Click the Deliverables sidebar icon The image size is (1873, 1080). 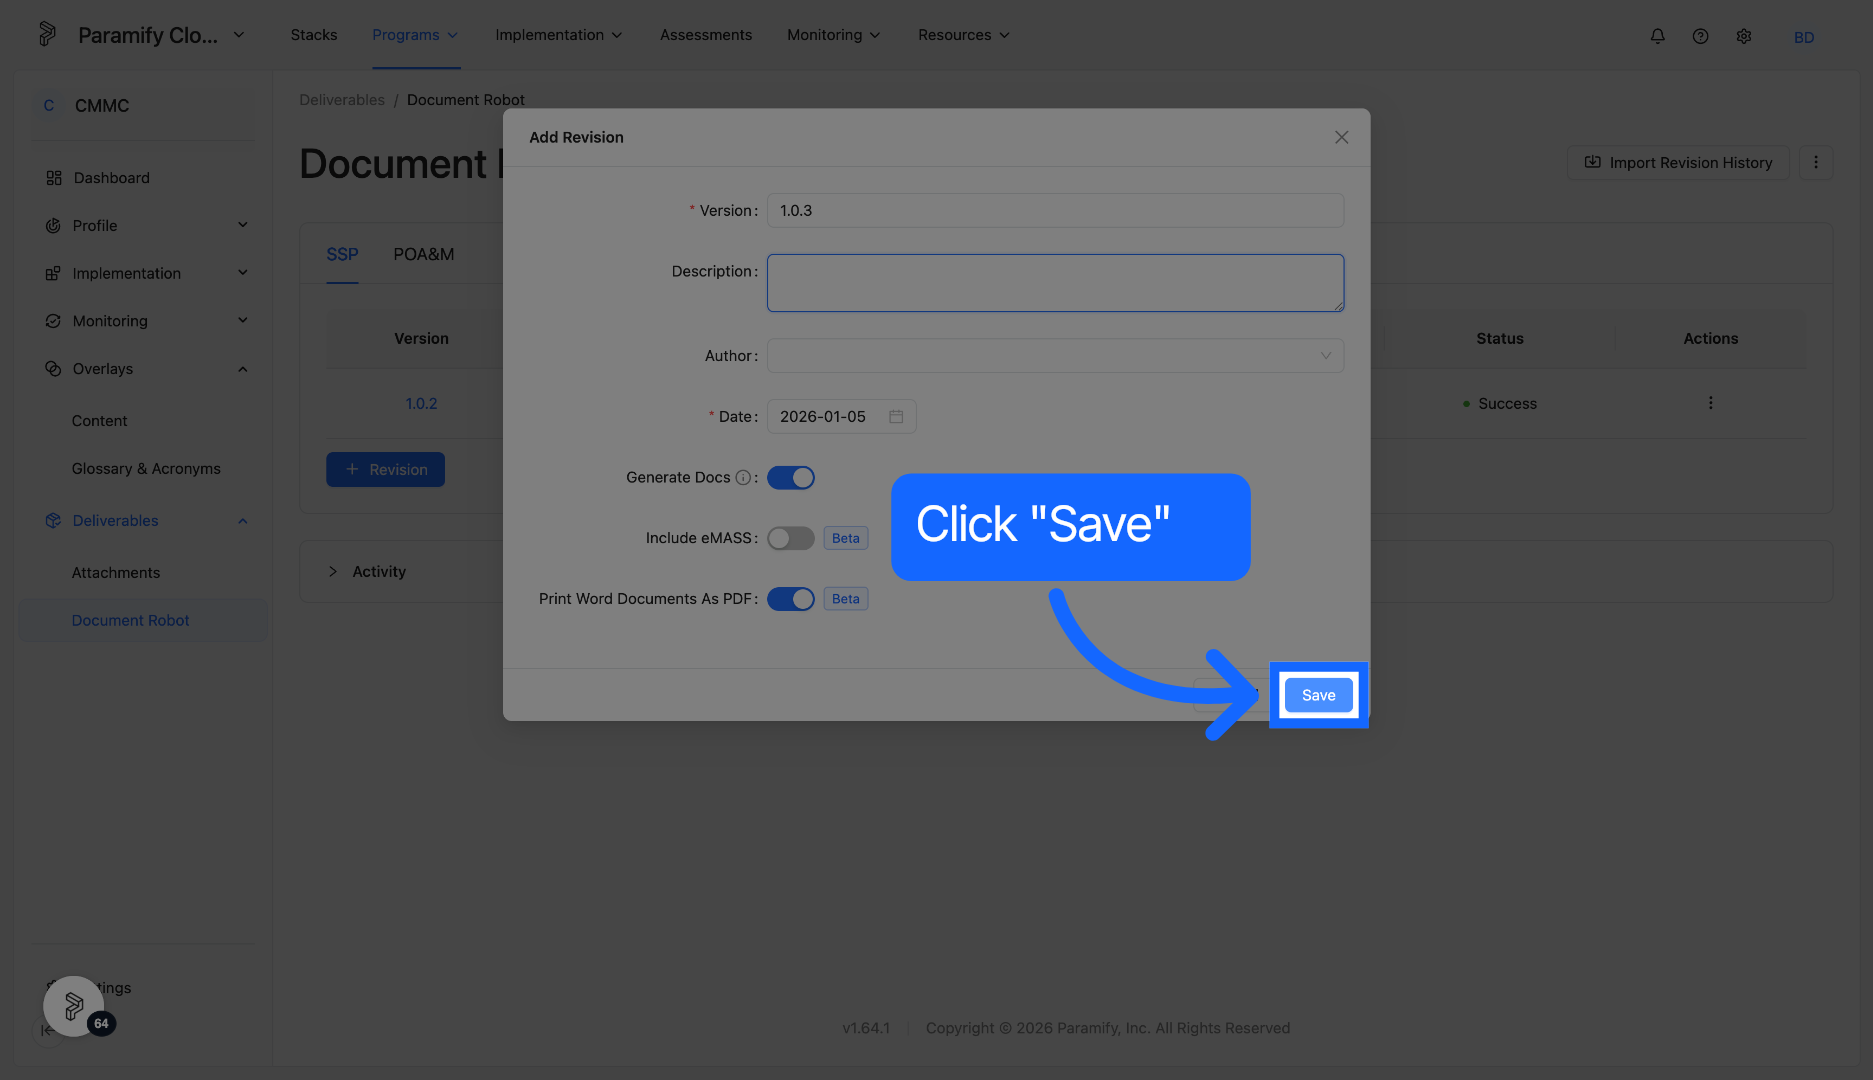(53, 521)
